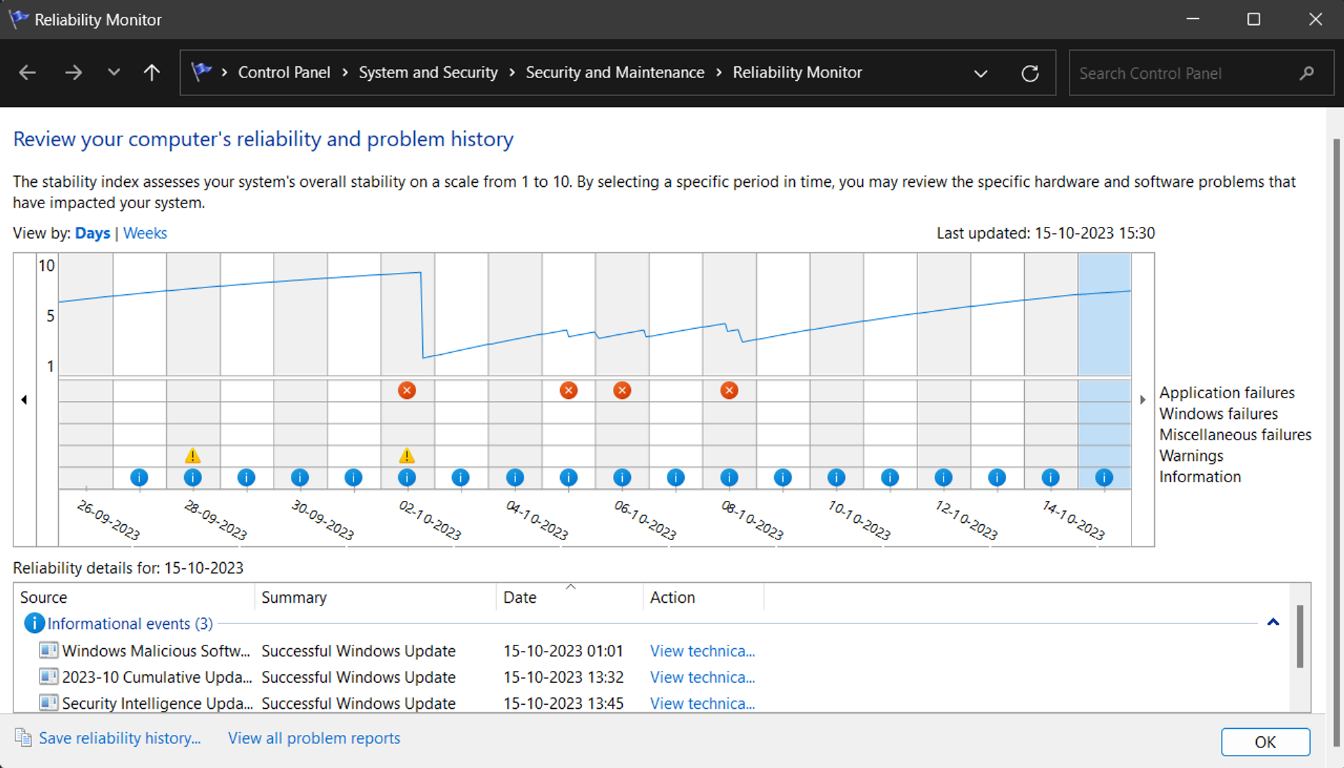Click the Action column header
This screenshot has height=768, width=1344.
pyautogui.click(x=704, y=597)
